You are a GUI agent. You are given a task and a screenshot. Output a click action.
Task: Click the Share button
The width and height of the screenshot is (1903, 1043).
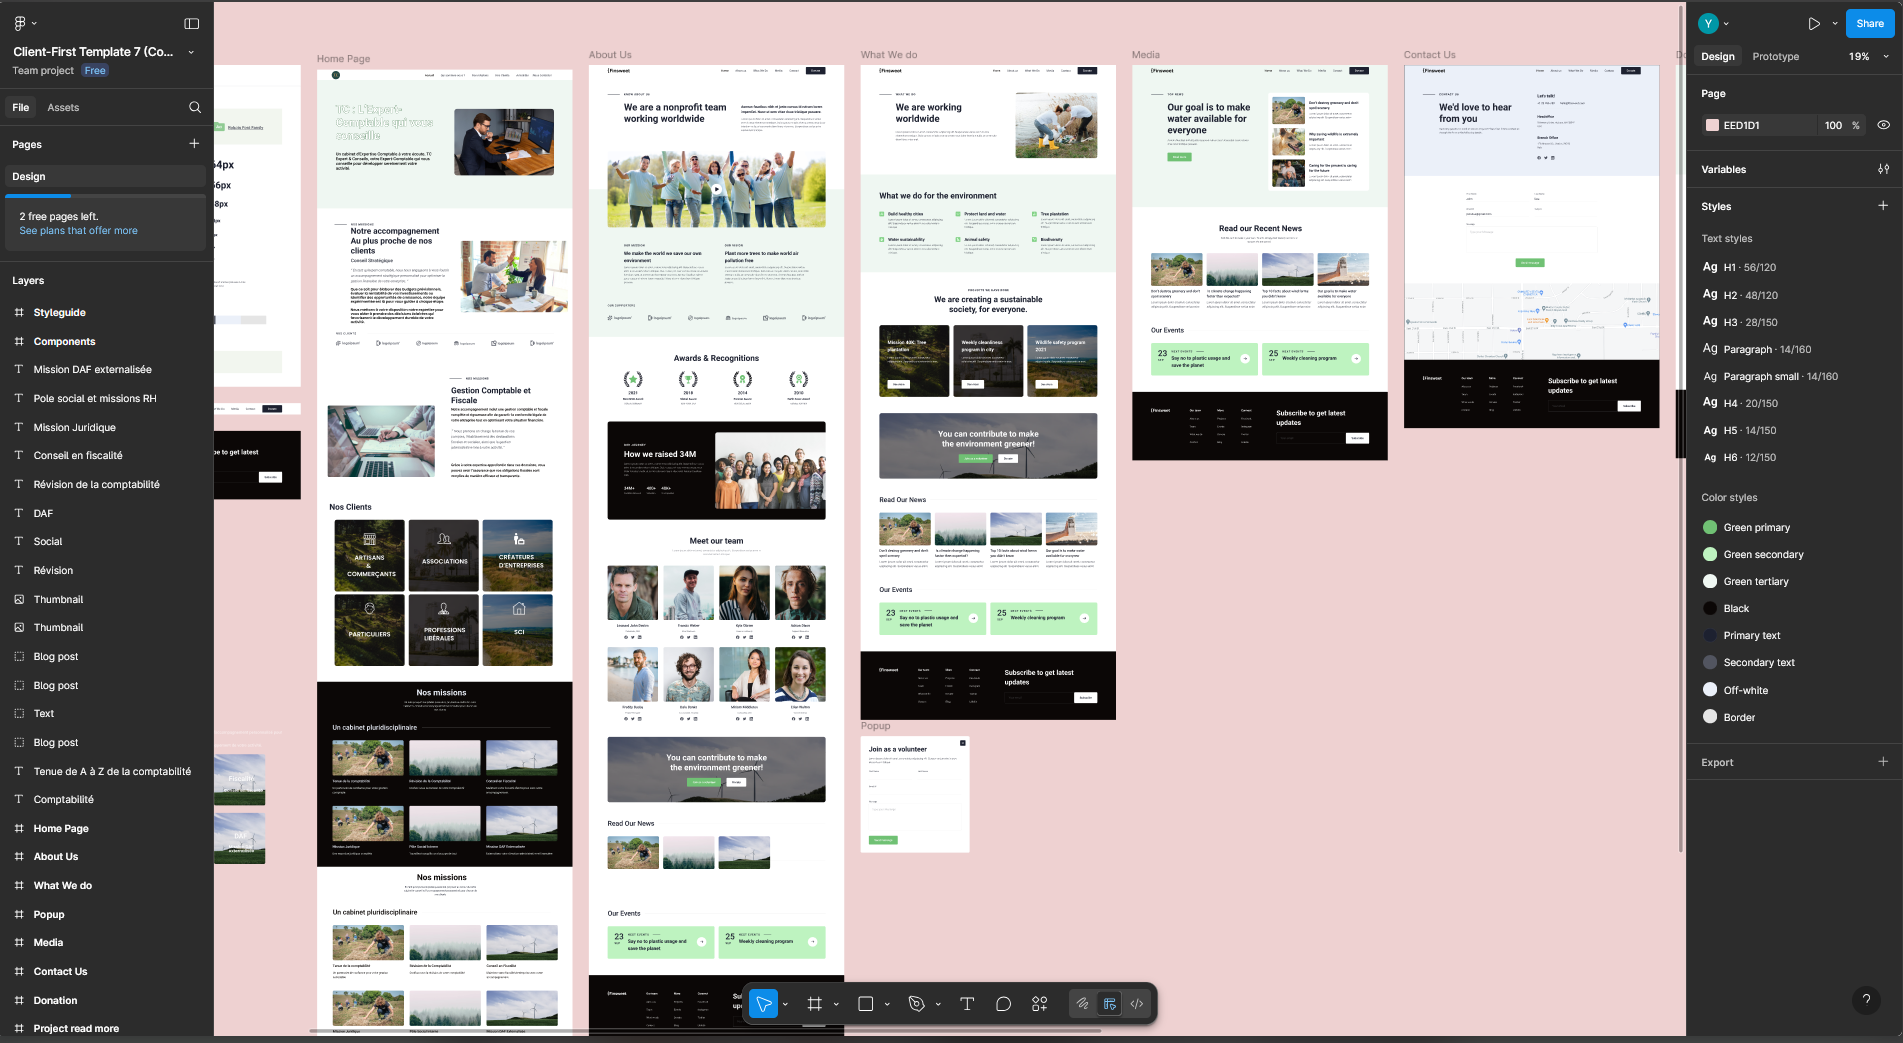1869,24
